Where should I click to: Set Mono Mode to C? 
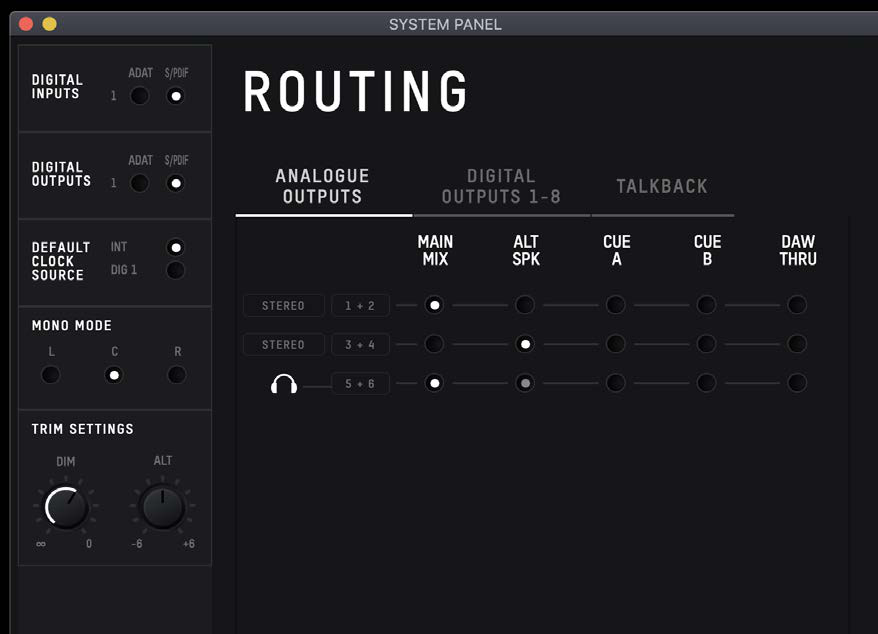tap(114, 375)
